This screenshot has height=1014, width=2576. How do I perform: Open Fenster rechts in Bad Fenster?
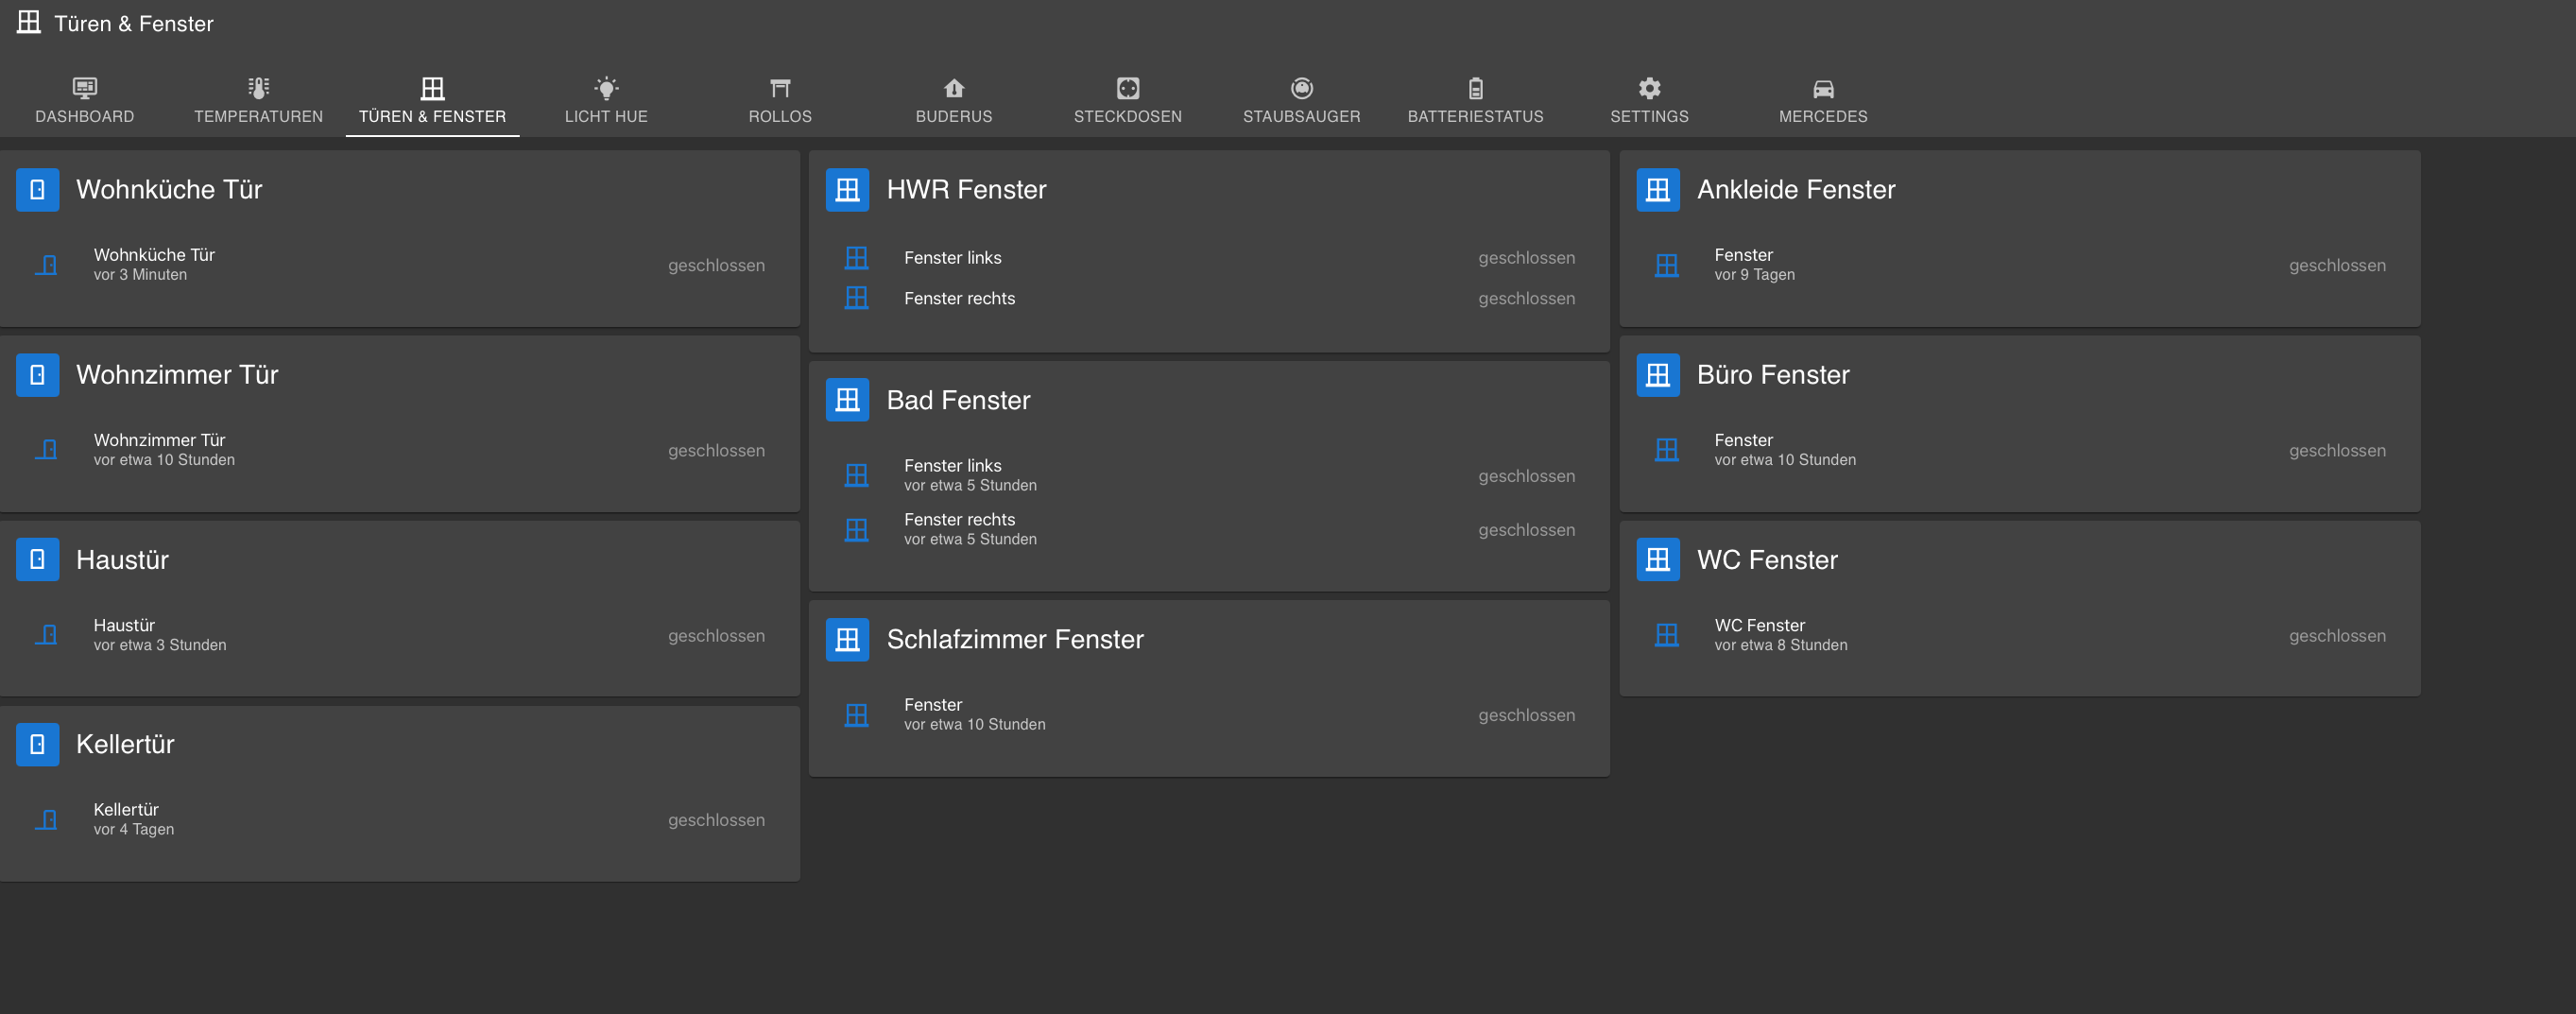[x=1210, y=529]
